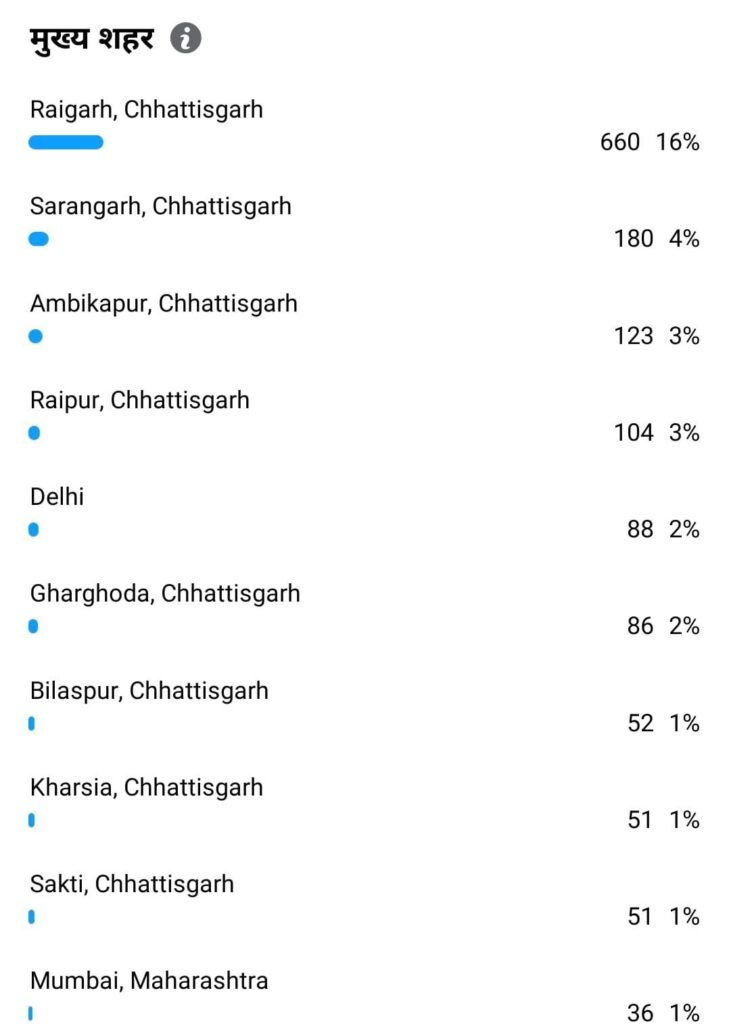729x1024 pixels.
Task: Choose Raipur, Chhattisgarh row
Action: [x=139, y=400]
